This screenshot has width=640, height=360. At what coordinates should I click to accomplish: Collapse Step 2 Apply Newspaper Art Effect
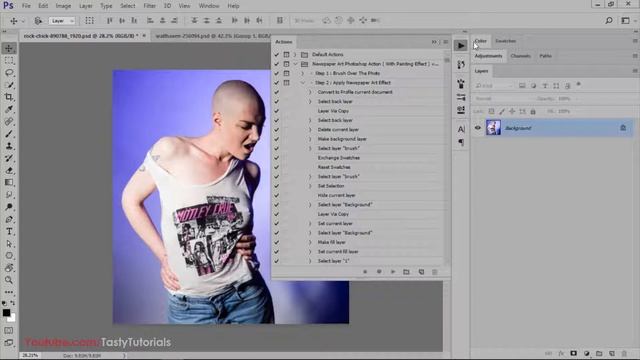(302, 83)
